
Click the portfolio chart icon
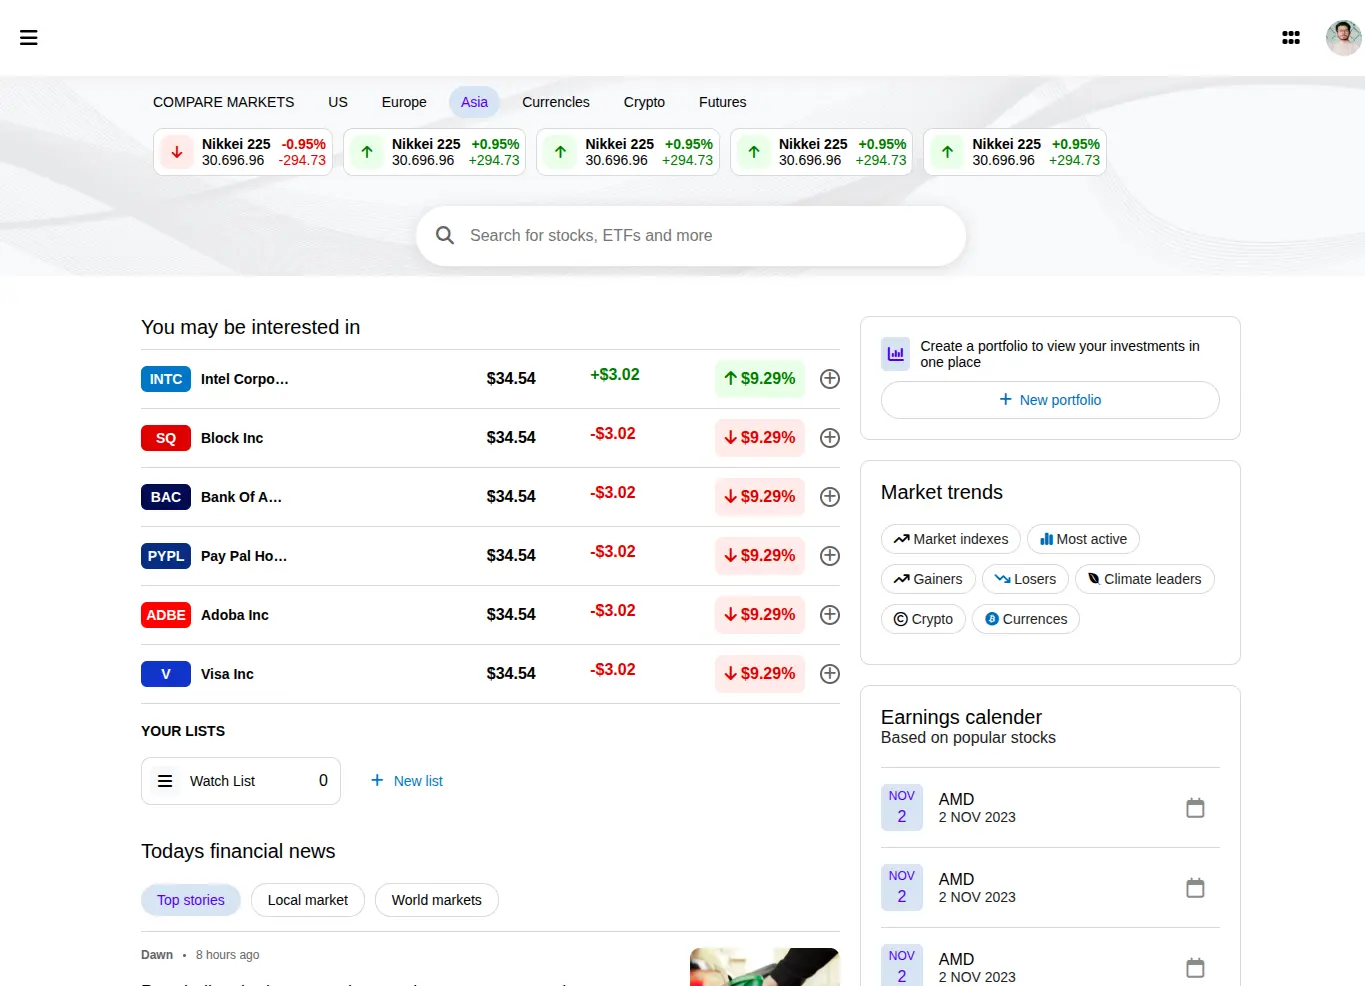pos(894,353)
